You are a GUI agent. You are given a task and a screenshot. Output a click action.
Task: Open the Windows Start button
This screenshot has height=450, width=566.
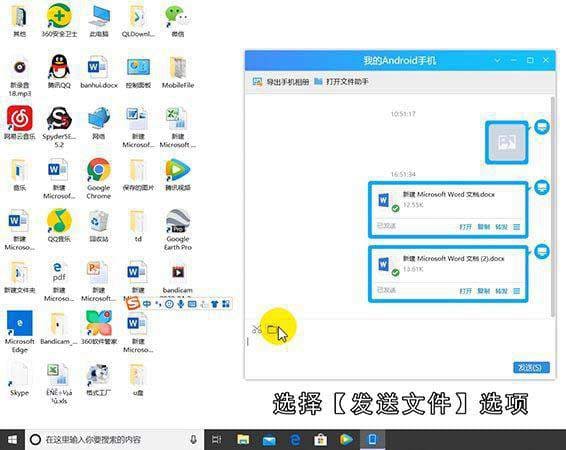(x=12, y=440)
